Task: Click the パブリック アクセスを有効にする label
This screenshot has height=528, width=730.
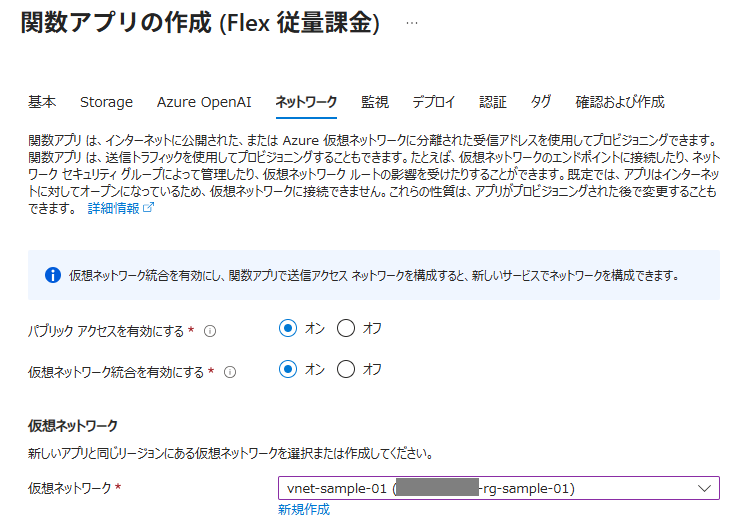Action: [x=106, y=331]
